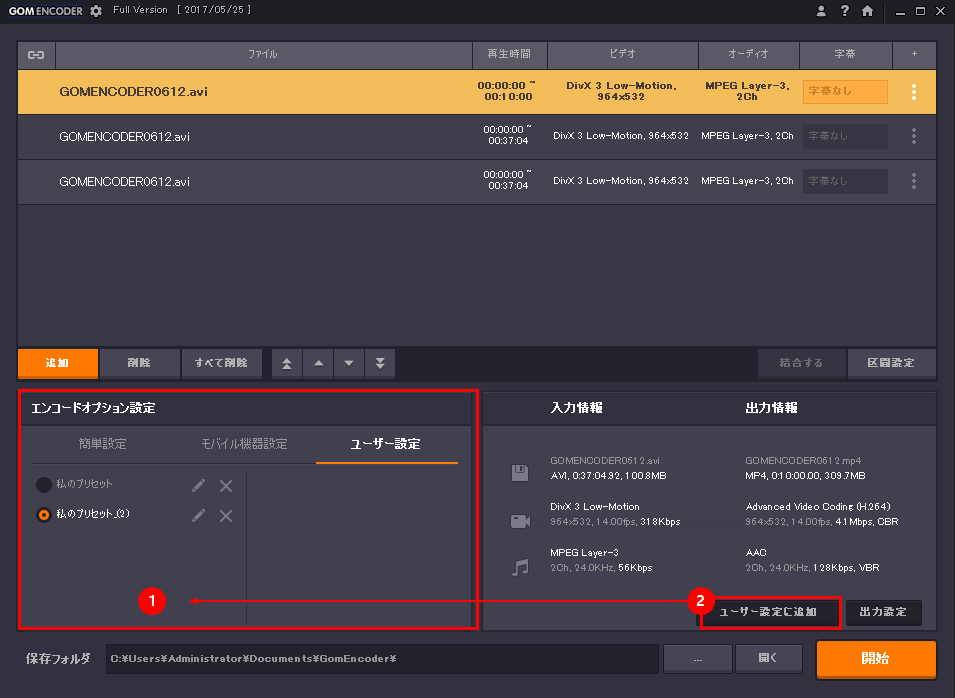955x698 pixels.
Task: Move selected file up one position
Action: tap(318, 364)
